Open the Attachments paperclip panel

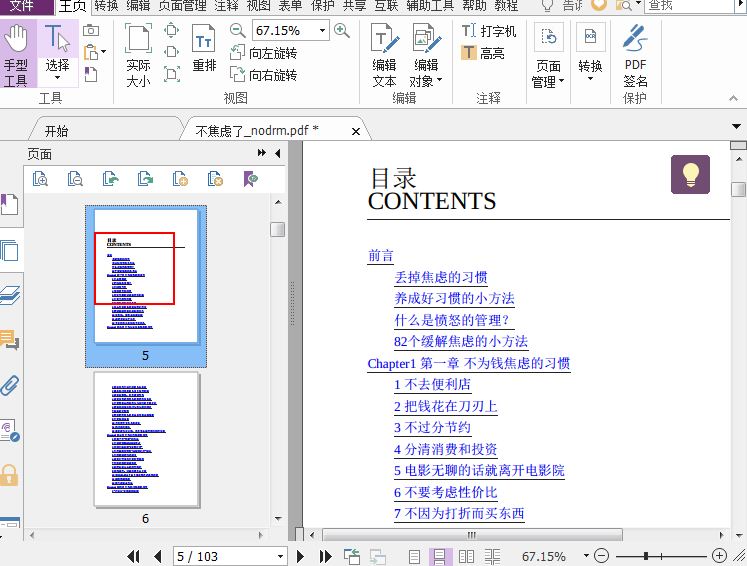pyautogui.click(x=10, y=385)
